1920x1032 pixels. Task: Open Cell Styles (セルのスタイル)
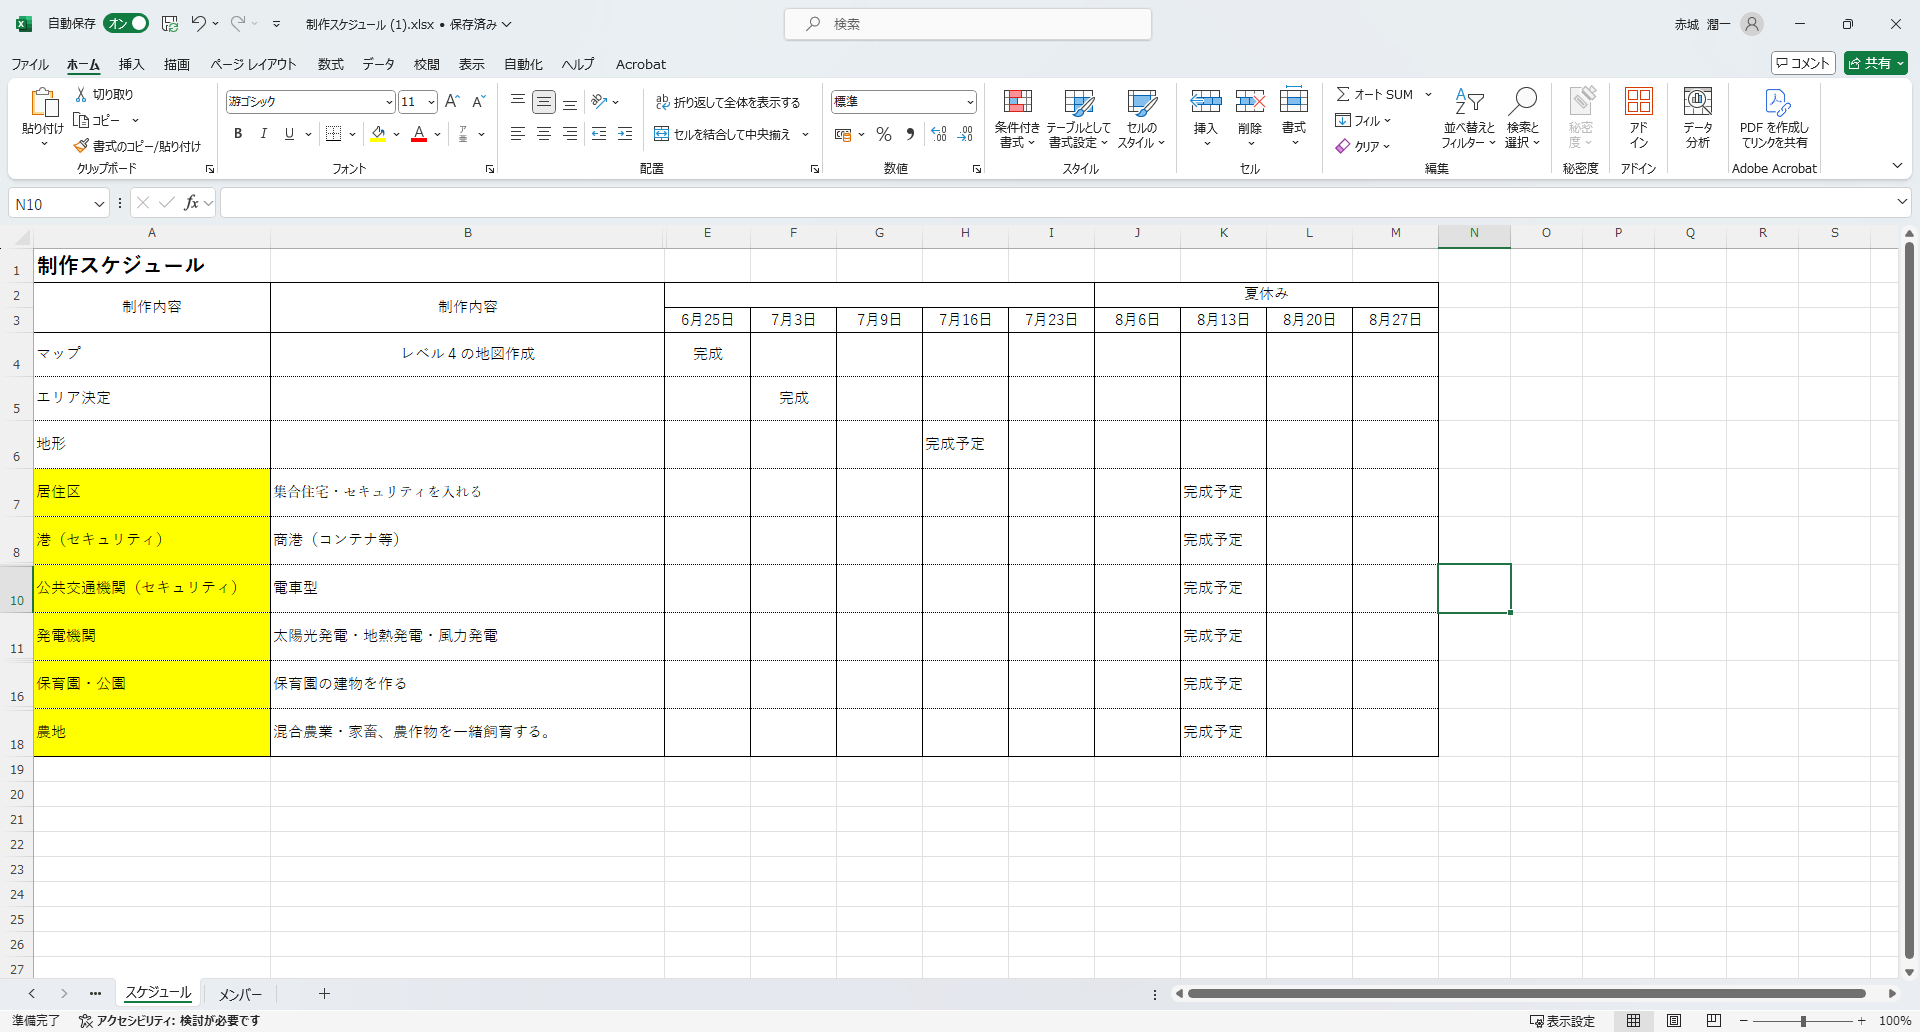[x=1141, y=118]
